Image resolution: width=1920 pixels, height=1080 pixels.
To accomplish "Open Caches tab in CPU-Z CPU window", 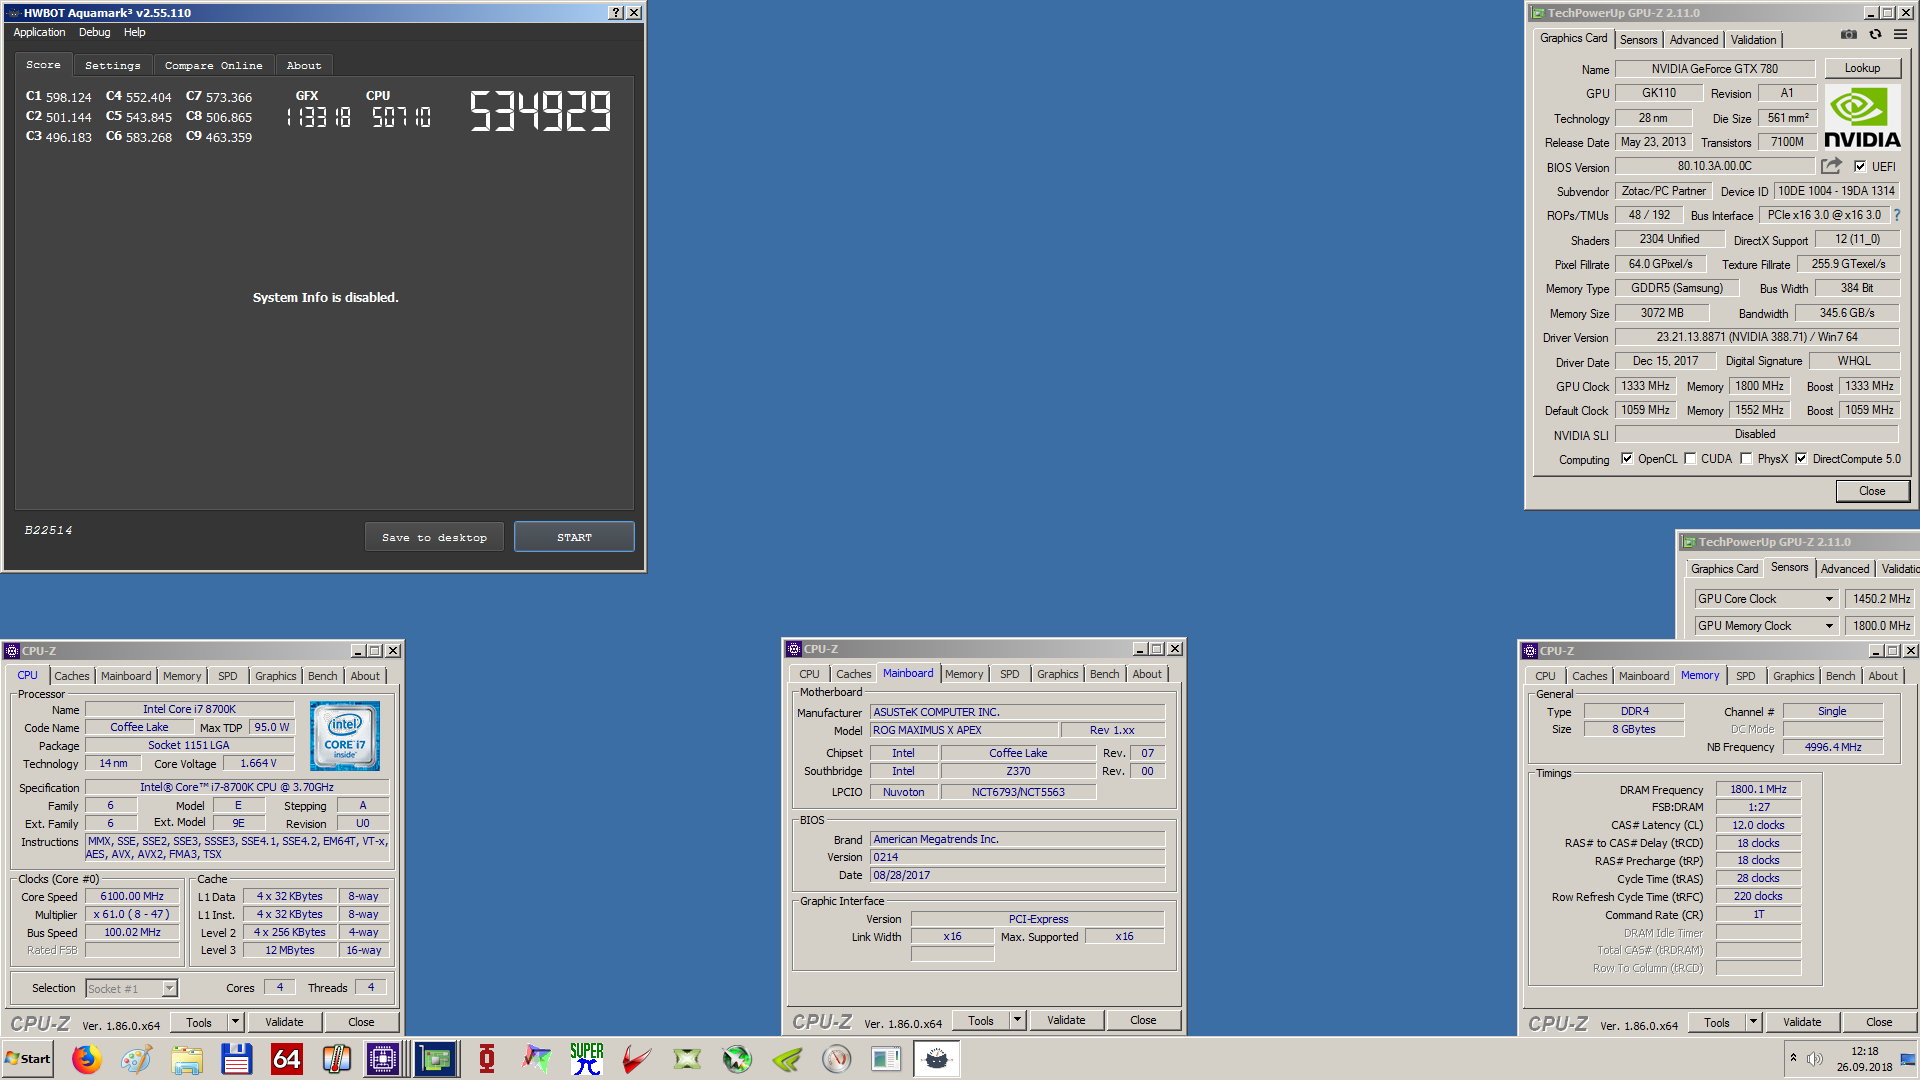I will [x=72, y=676].
